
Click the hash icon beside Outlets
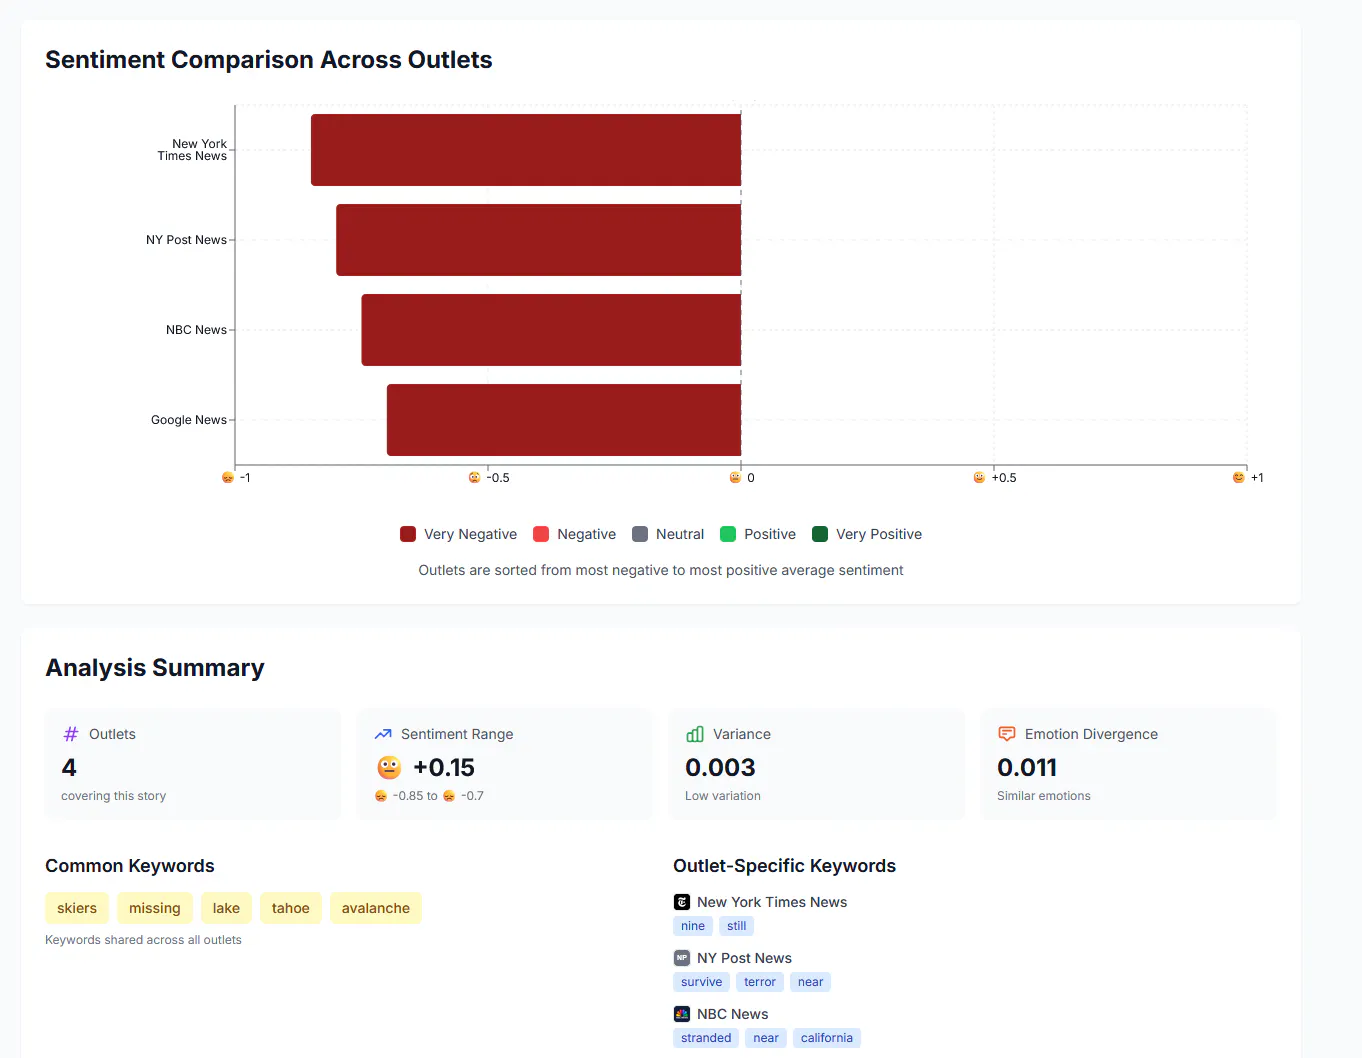point(71,734)
